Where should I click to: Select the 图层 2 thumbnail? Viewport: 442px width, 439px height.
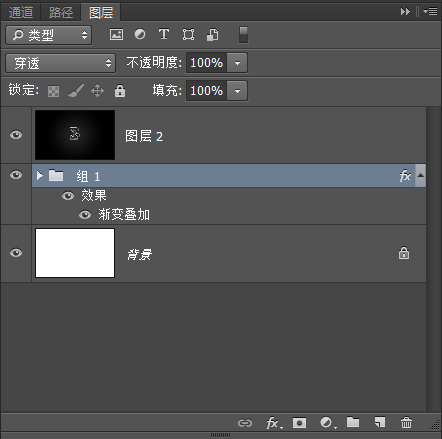(75, 135)
